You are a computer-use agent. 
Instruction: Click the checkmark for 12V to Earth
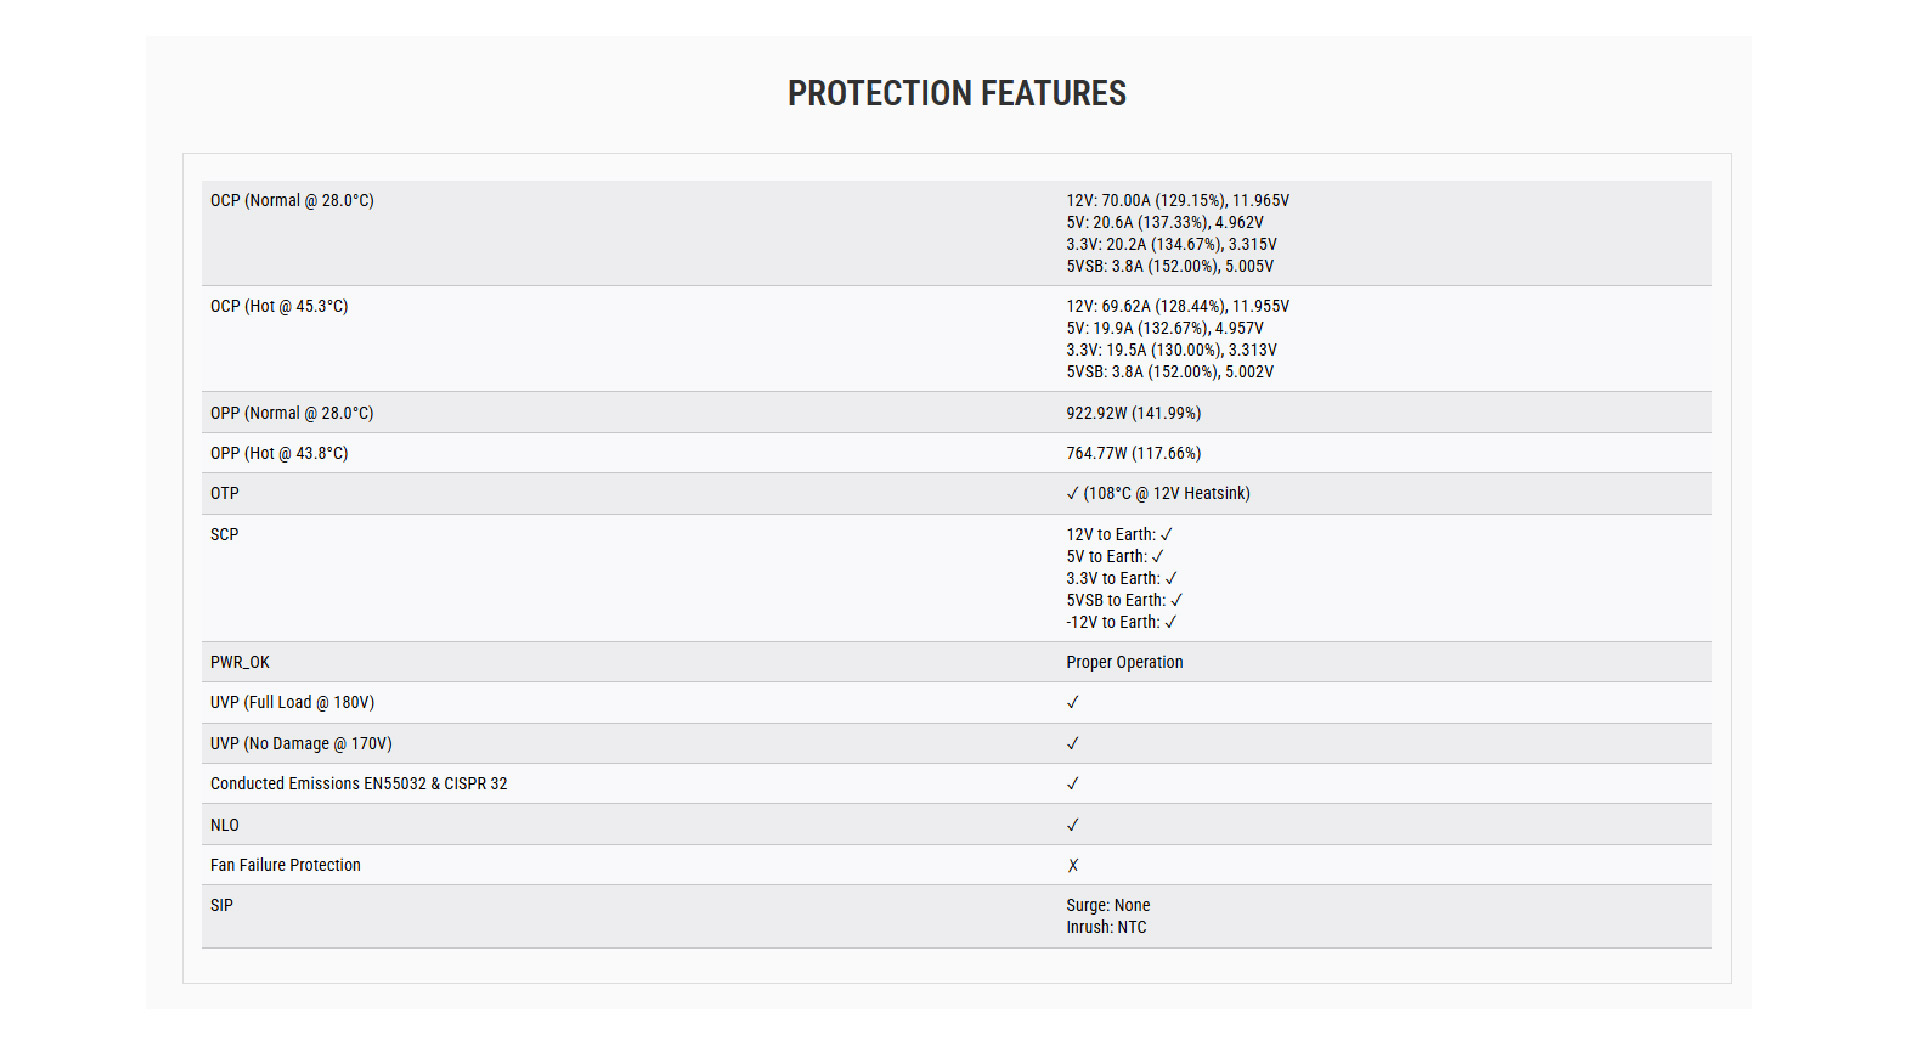[x=1166, y=534]
